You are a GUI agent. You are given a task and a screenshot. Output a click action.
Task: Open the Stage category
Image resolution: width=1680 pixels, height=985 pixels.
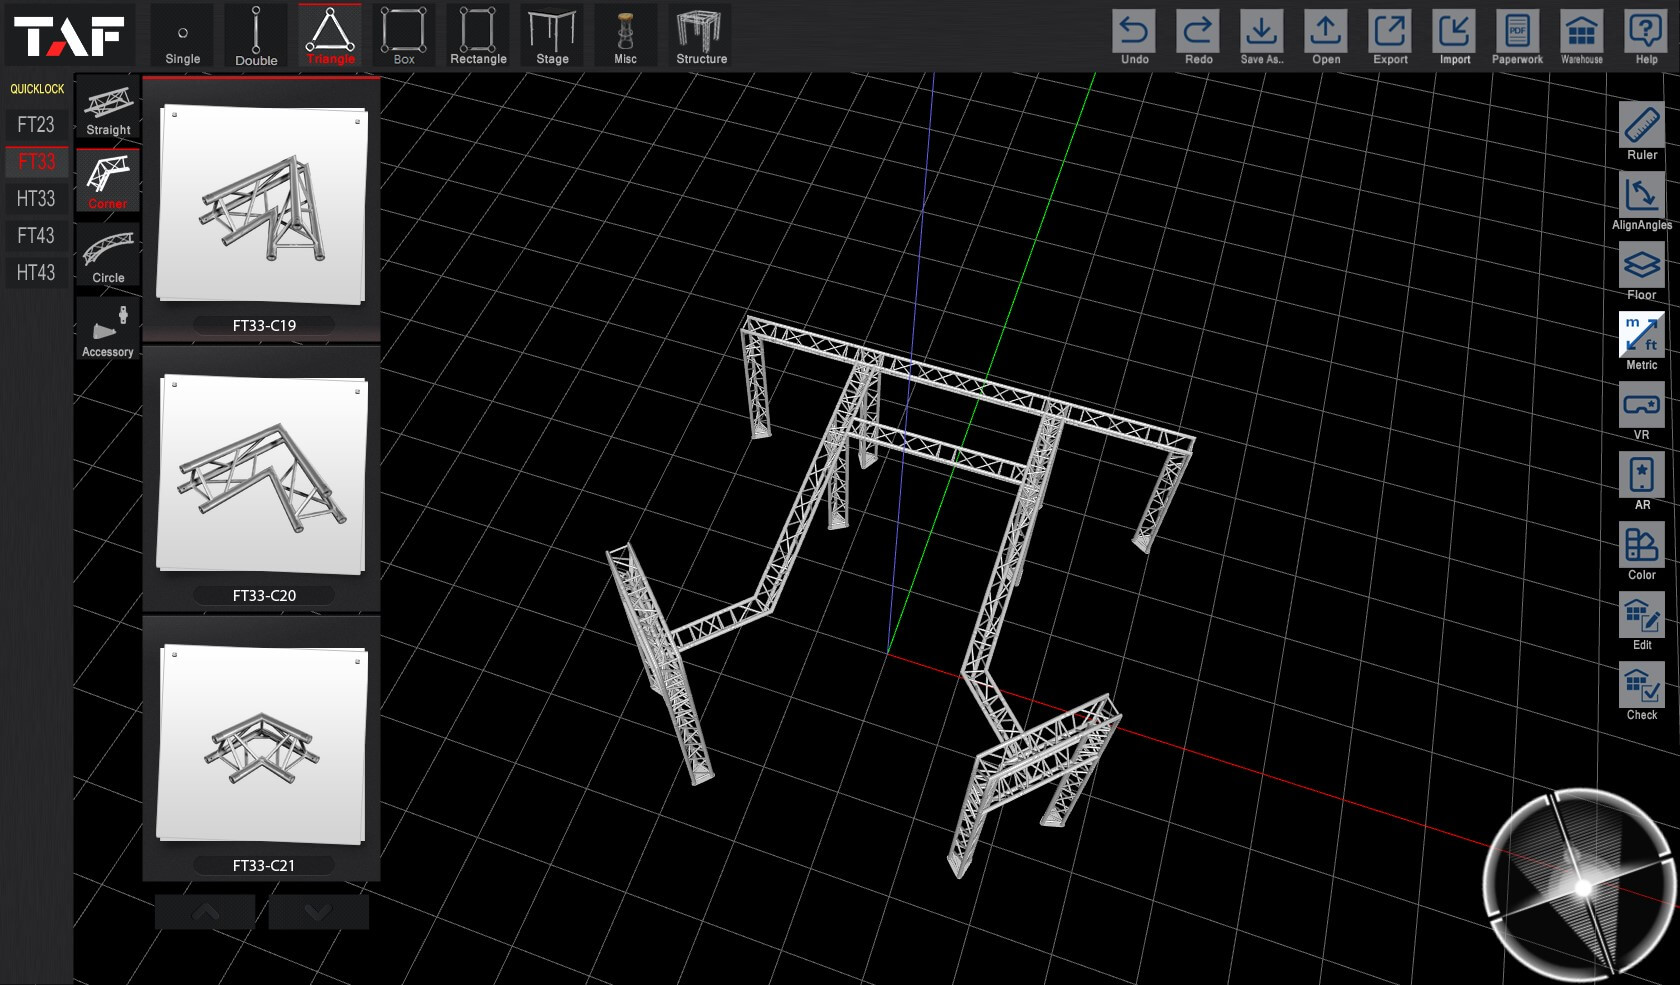[x=552, y=36]
